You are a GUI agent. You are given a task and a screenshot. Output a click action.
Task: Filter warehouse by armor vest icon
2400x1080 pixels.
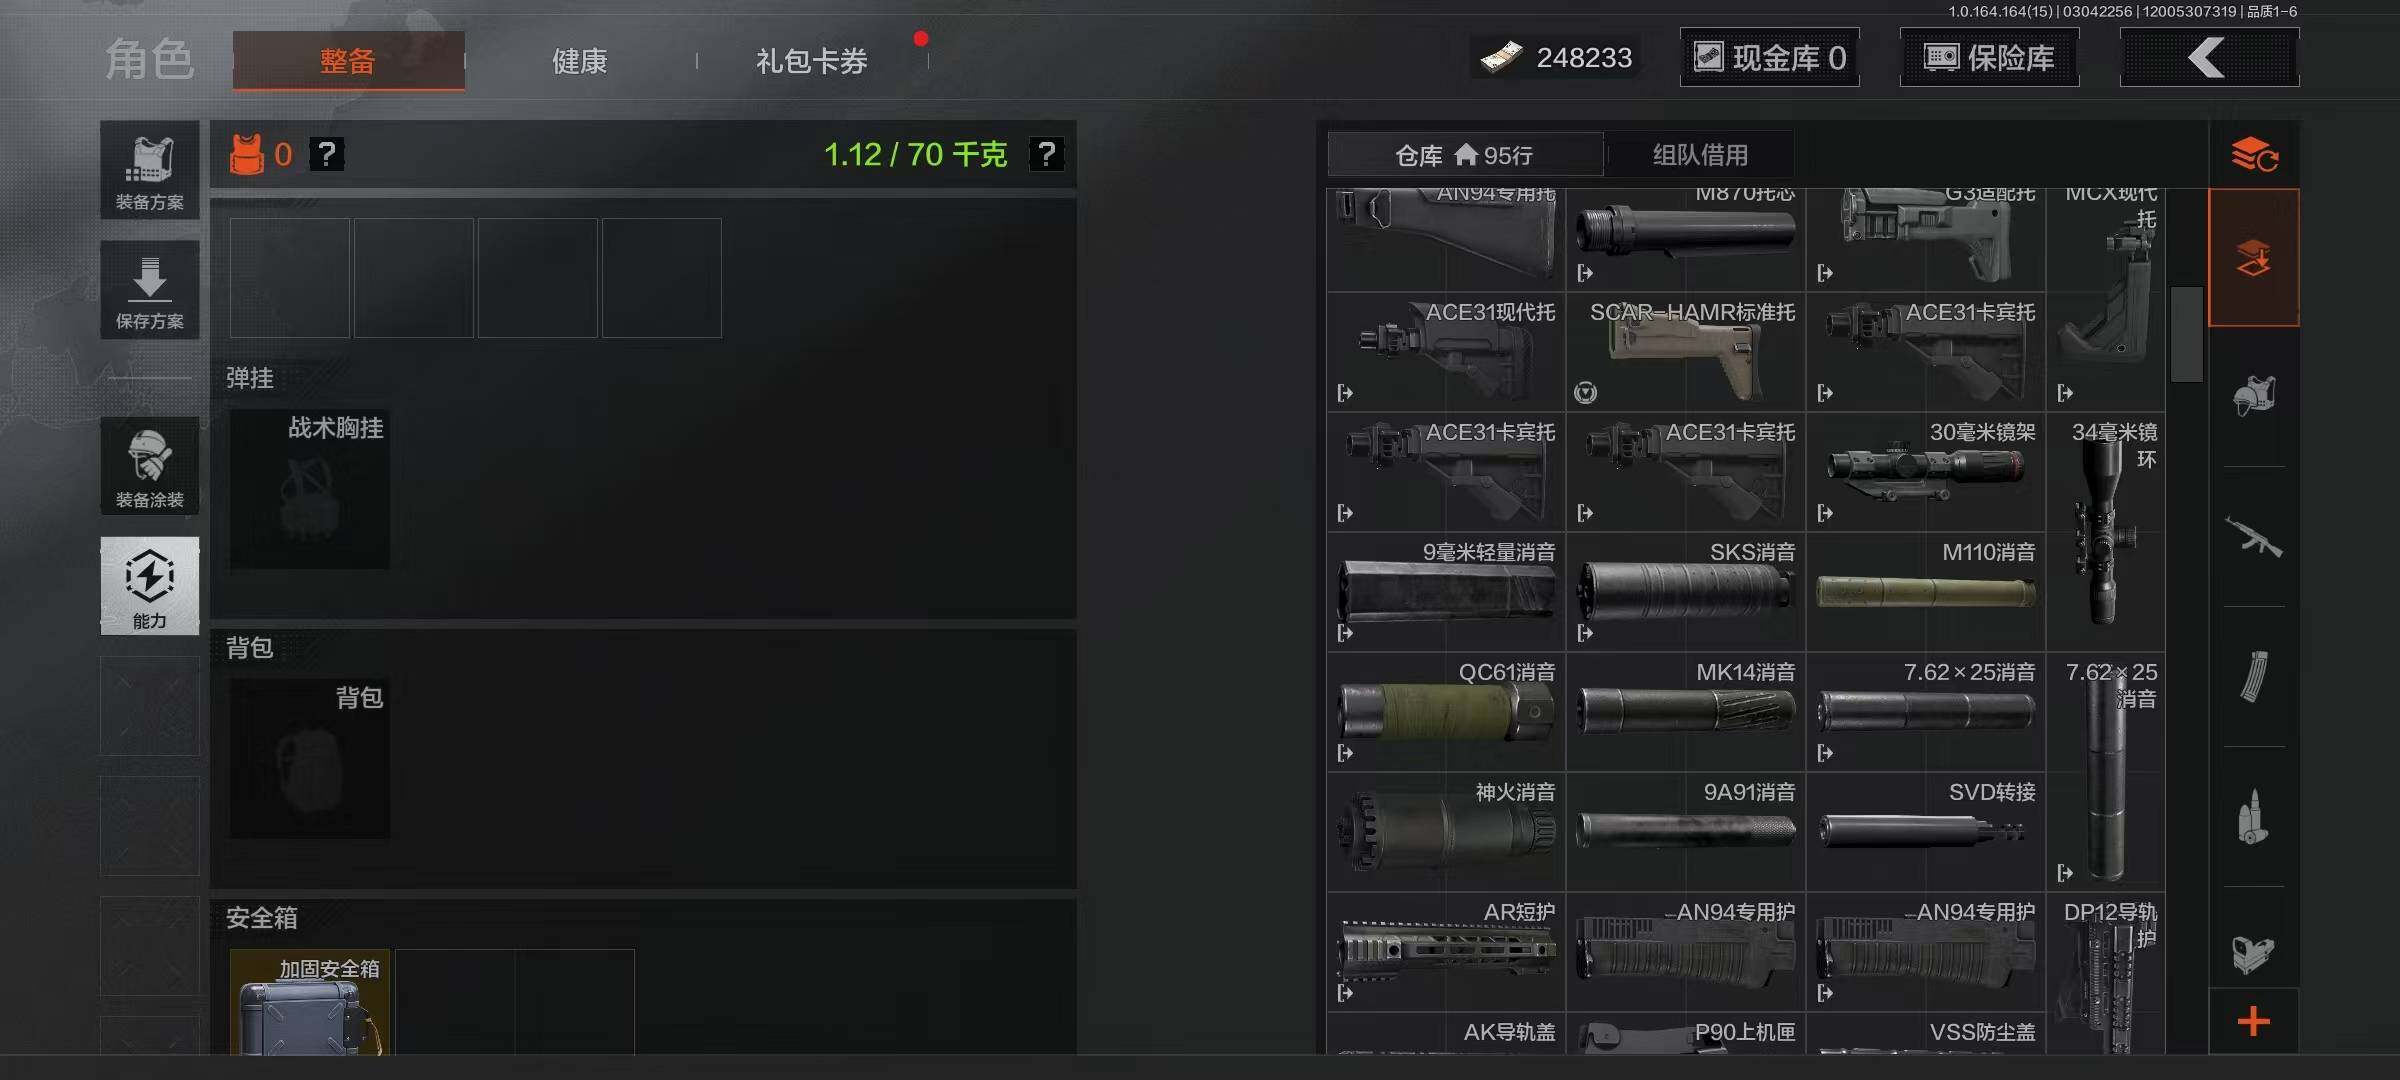pyautogui.click(x=2254, y=396)
